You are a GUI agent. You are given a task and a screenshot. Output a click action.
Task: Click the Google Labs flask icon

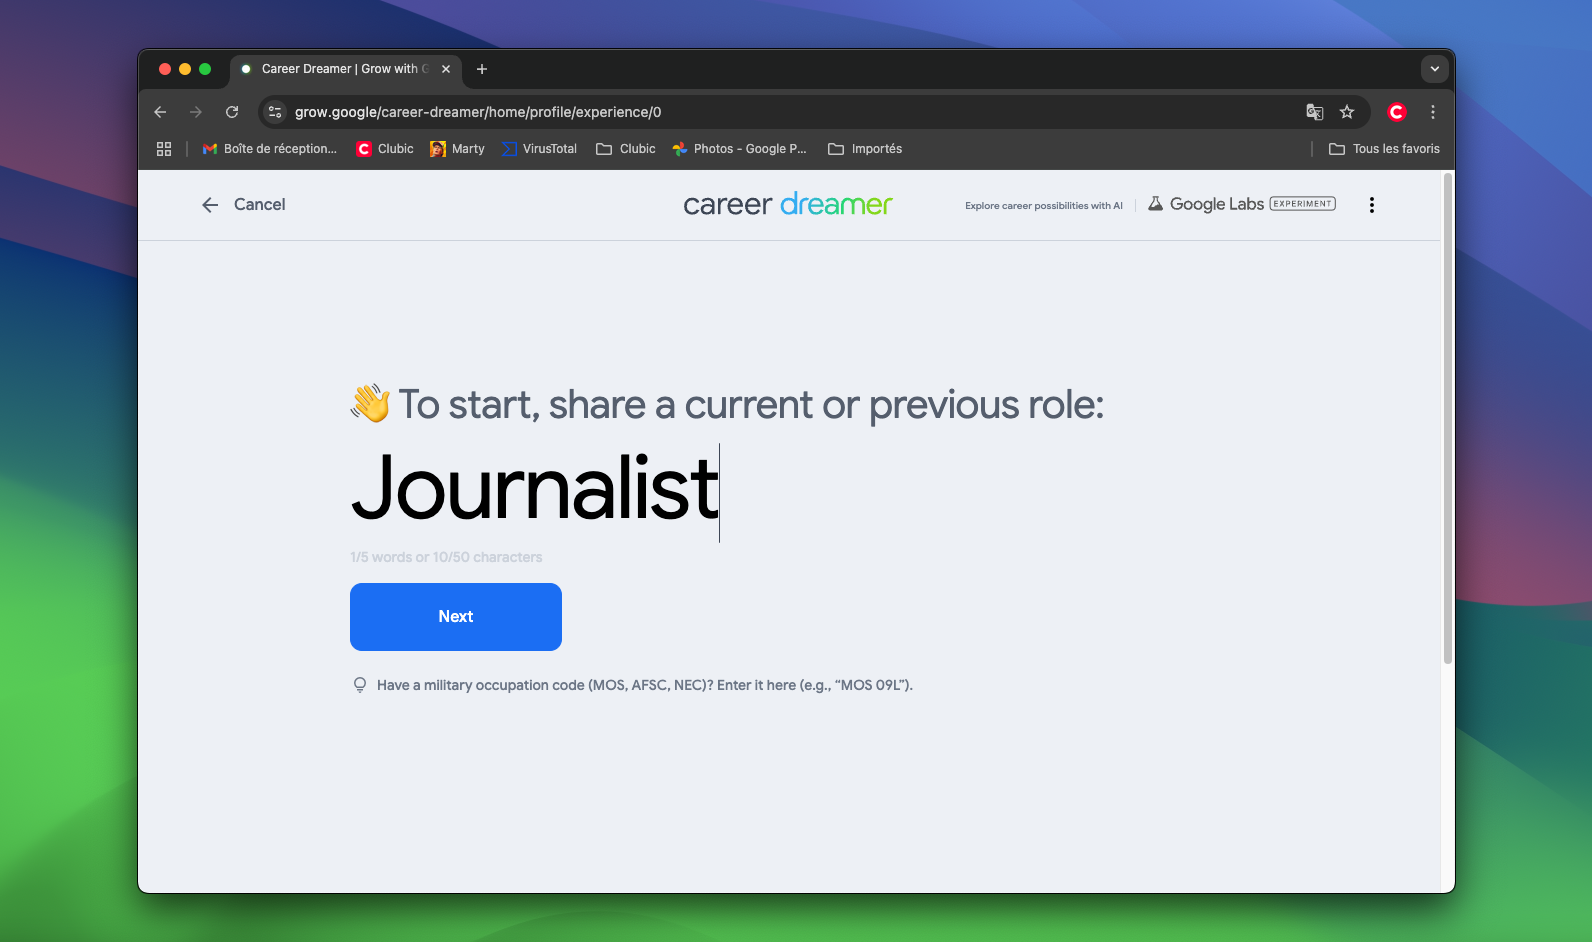pyautogui.click(x=1155, y=204)
